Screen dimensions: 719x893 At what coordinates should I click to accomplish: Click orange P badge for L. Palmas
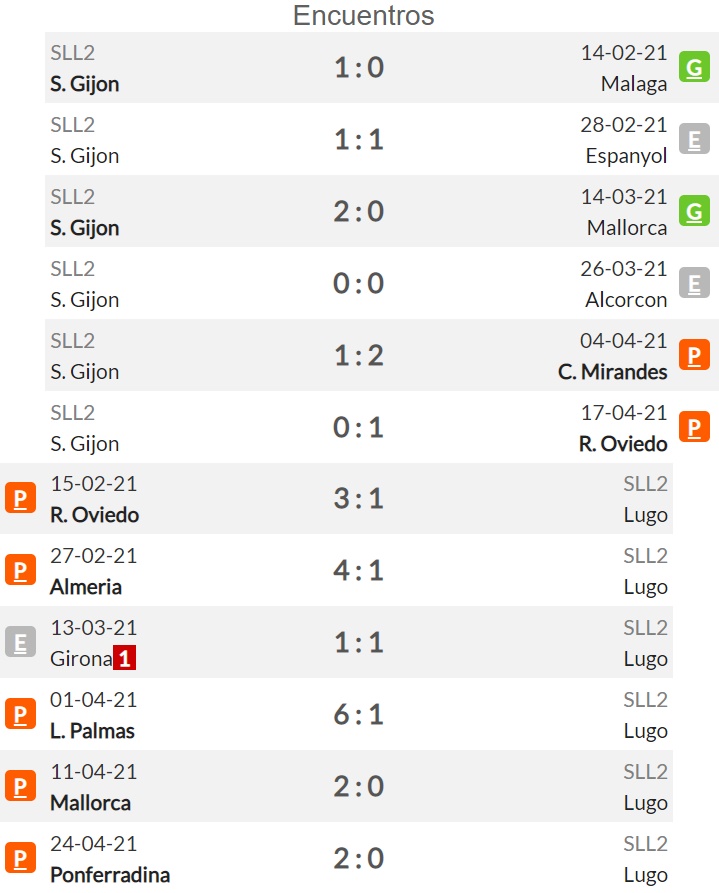[21, 714]
